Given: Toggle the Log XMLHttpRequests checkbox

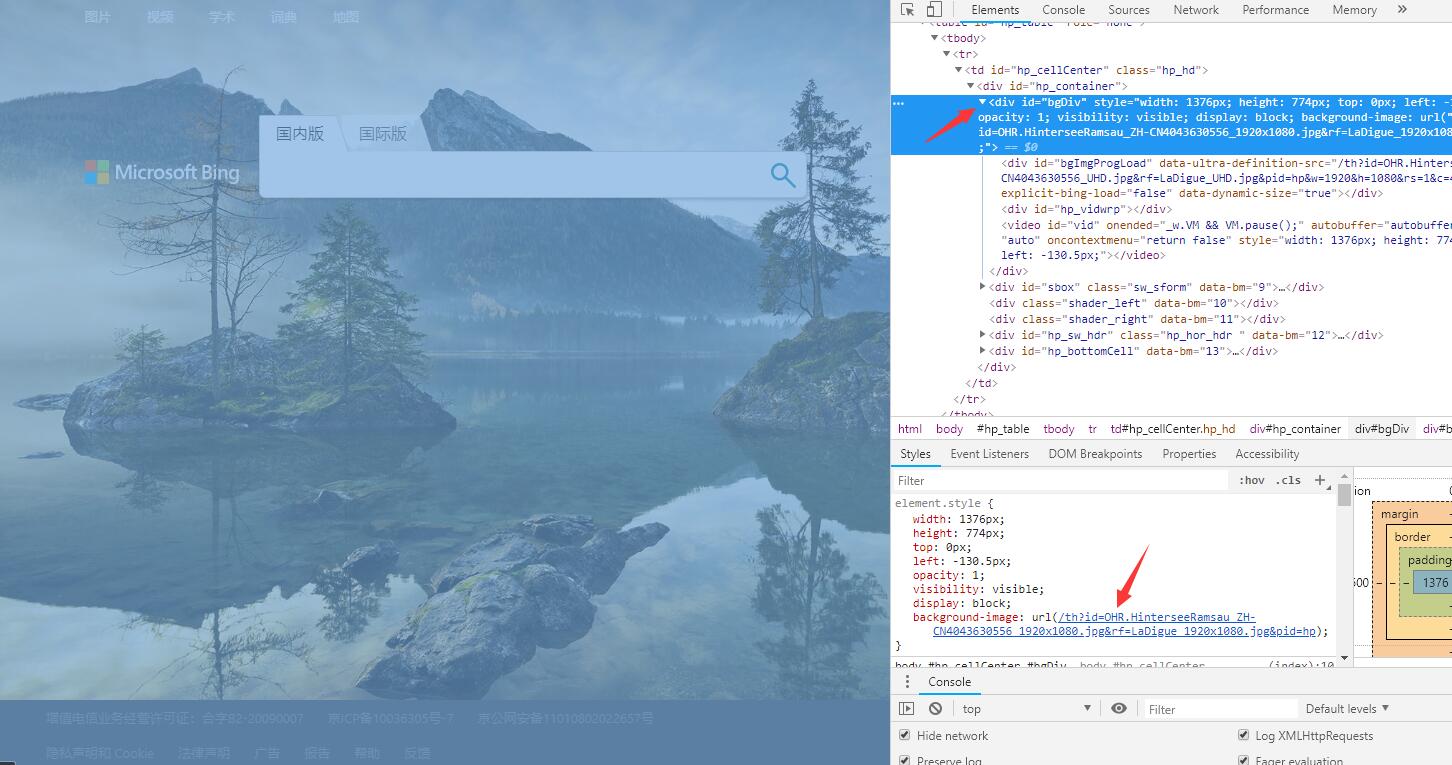Looking at the screenshot, I should pyautogui.click(x=1244, y=735).
